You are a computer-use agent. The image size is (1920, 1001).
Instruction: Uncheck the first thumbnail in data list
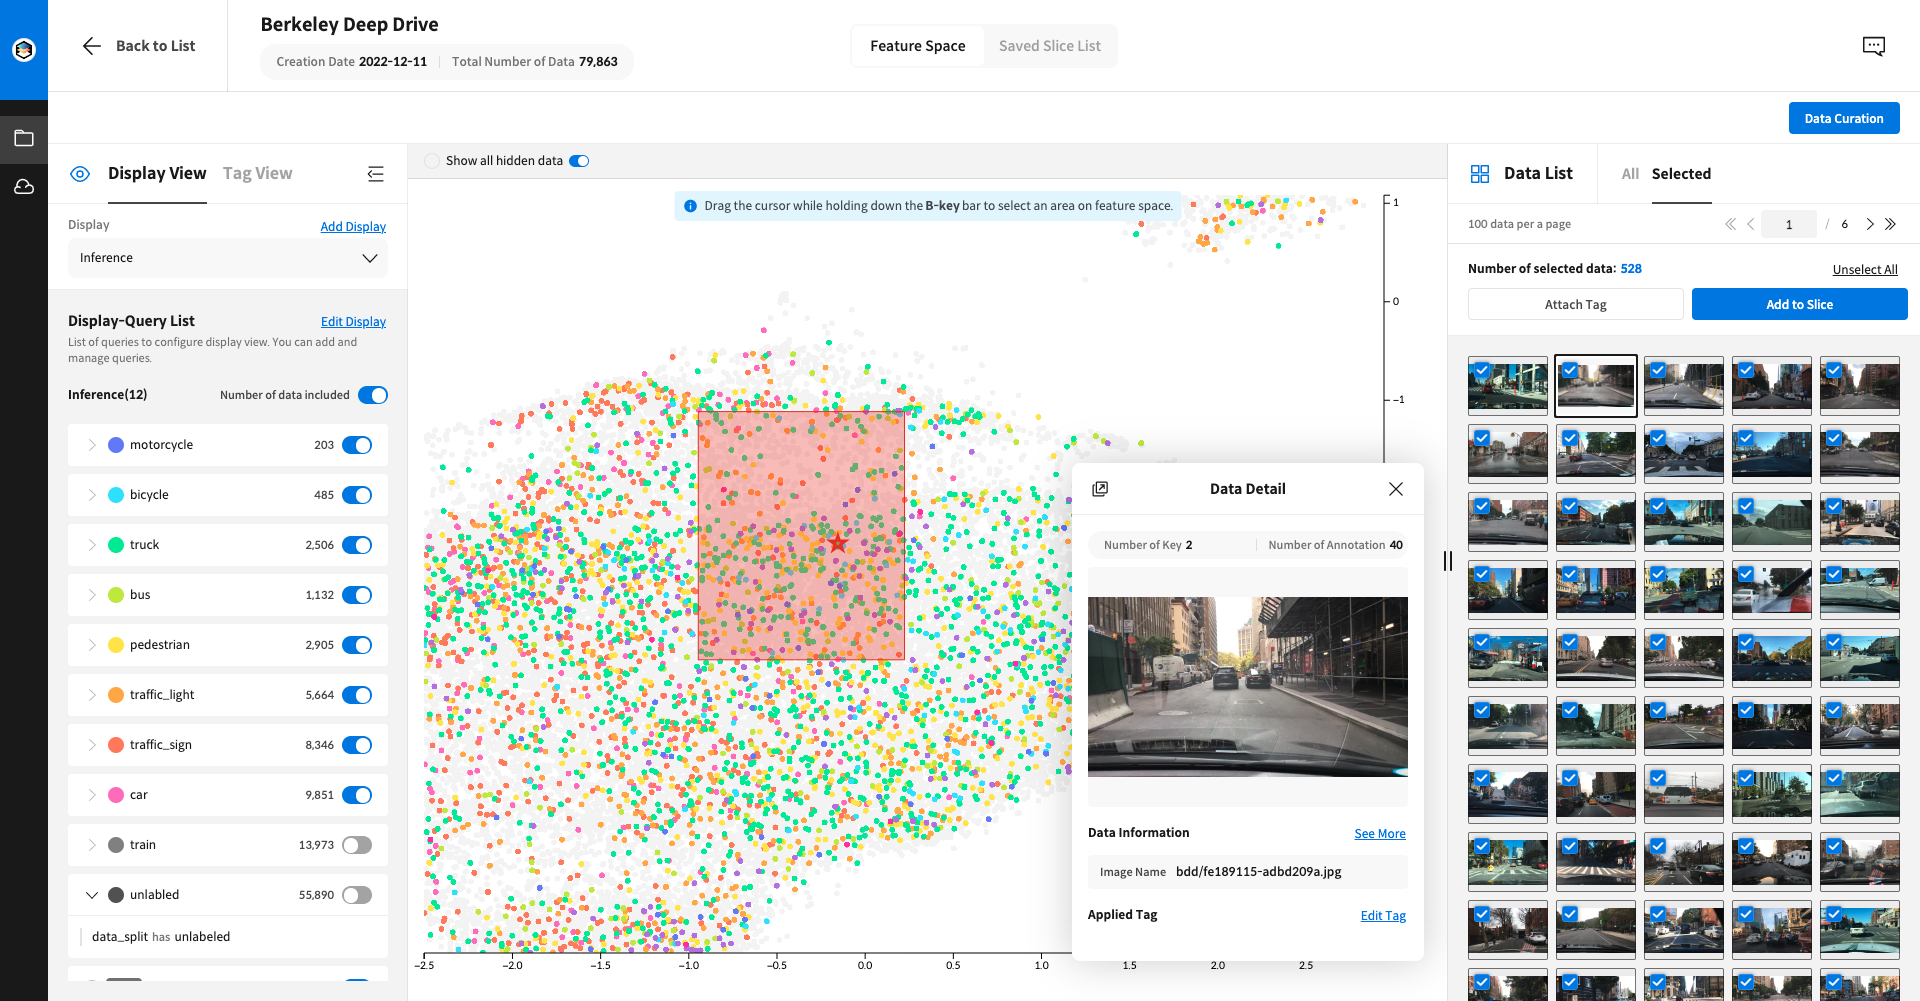click(1482, 370)
